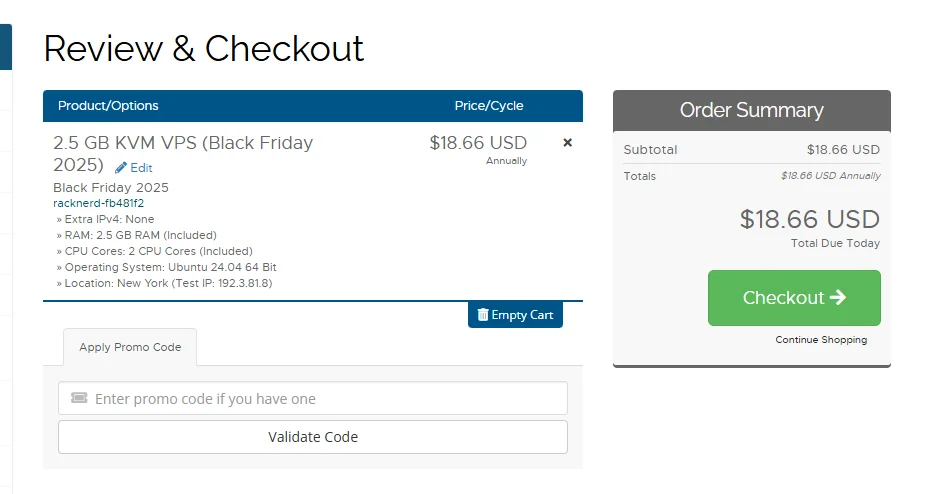Click the ticket icon in promo field
952x494 pixels.
coord(79,398)
